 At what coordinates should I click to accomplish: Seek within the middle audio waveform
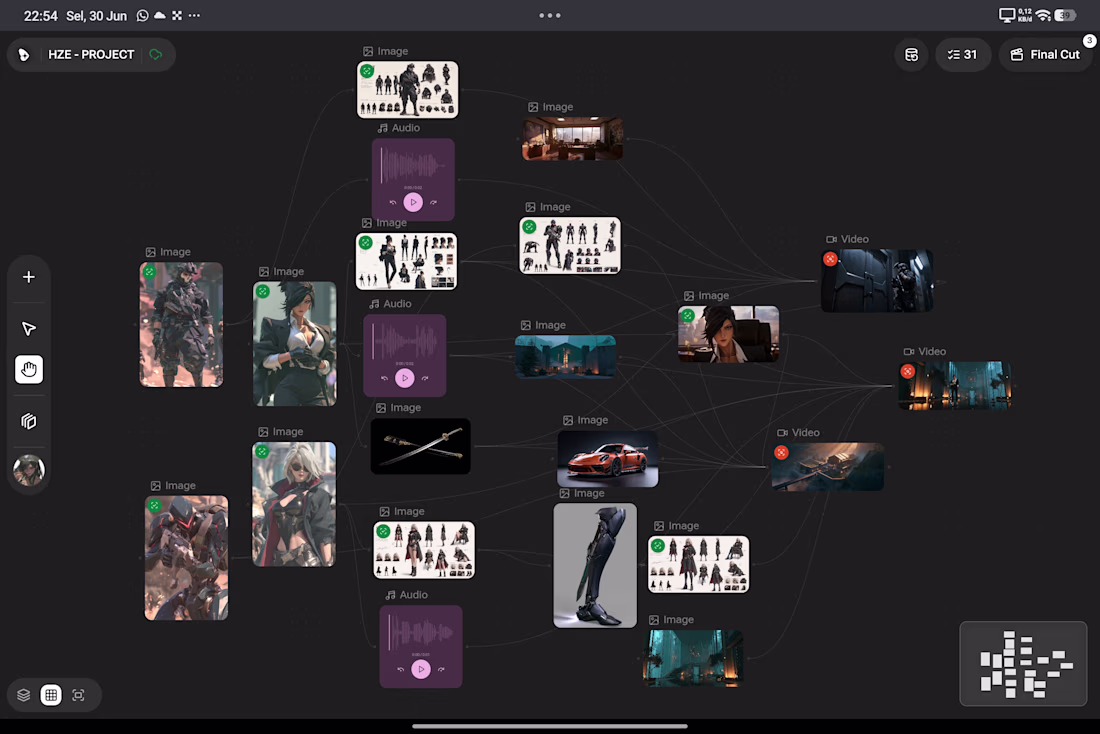[404, 342]
